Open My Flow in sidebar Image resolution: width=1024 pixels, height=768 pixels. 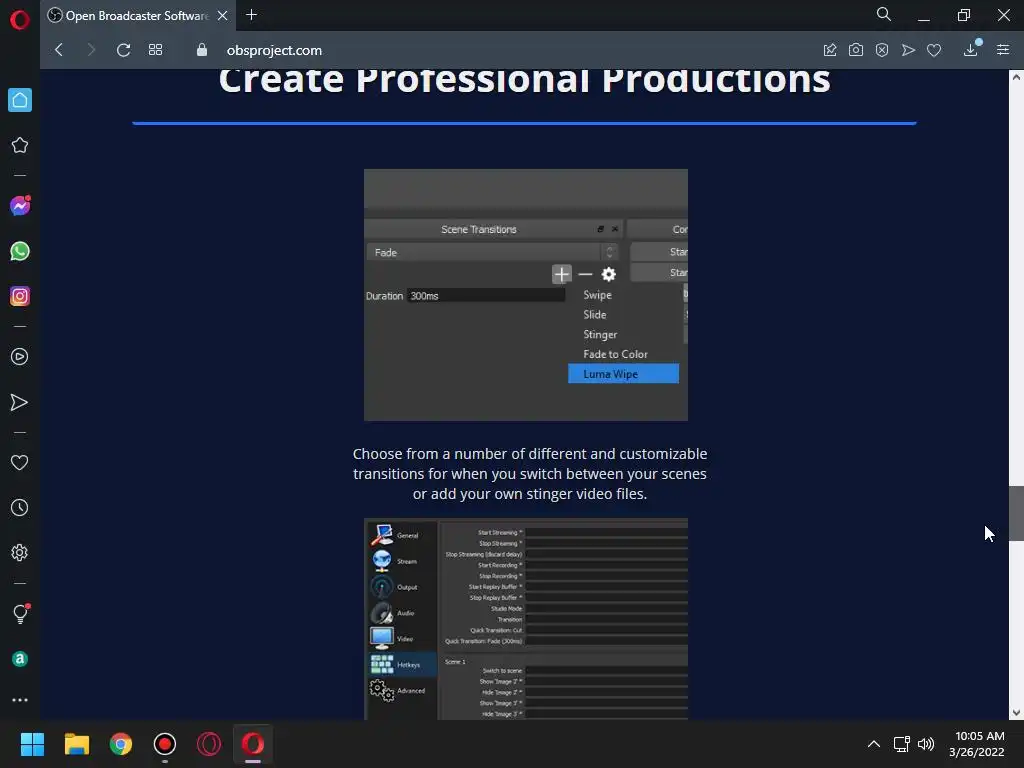pos(20,402)
